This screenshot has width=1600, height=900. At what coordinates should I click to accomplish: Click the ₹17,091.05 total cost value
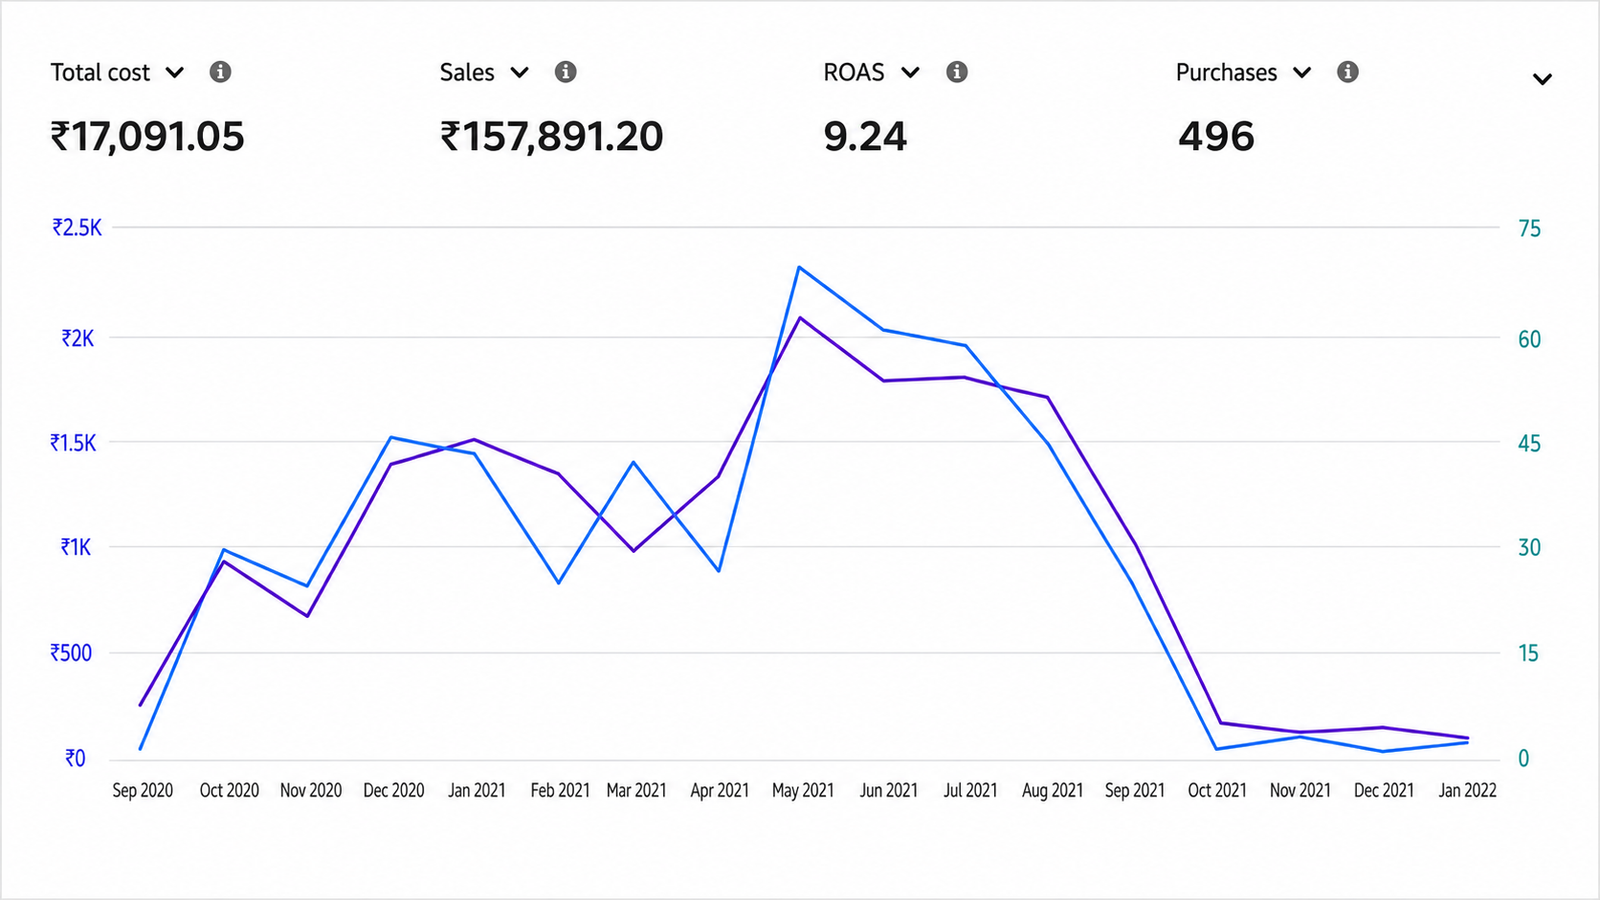click(147, 137)
